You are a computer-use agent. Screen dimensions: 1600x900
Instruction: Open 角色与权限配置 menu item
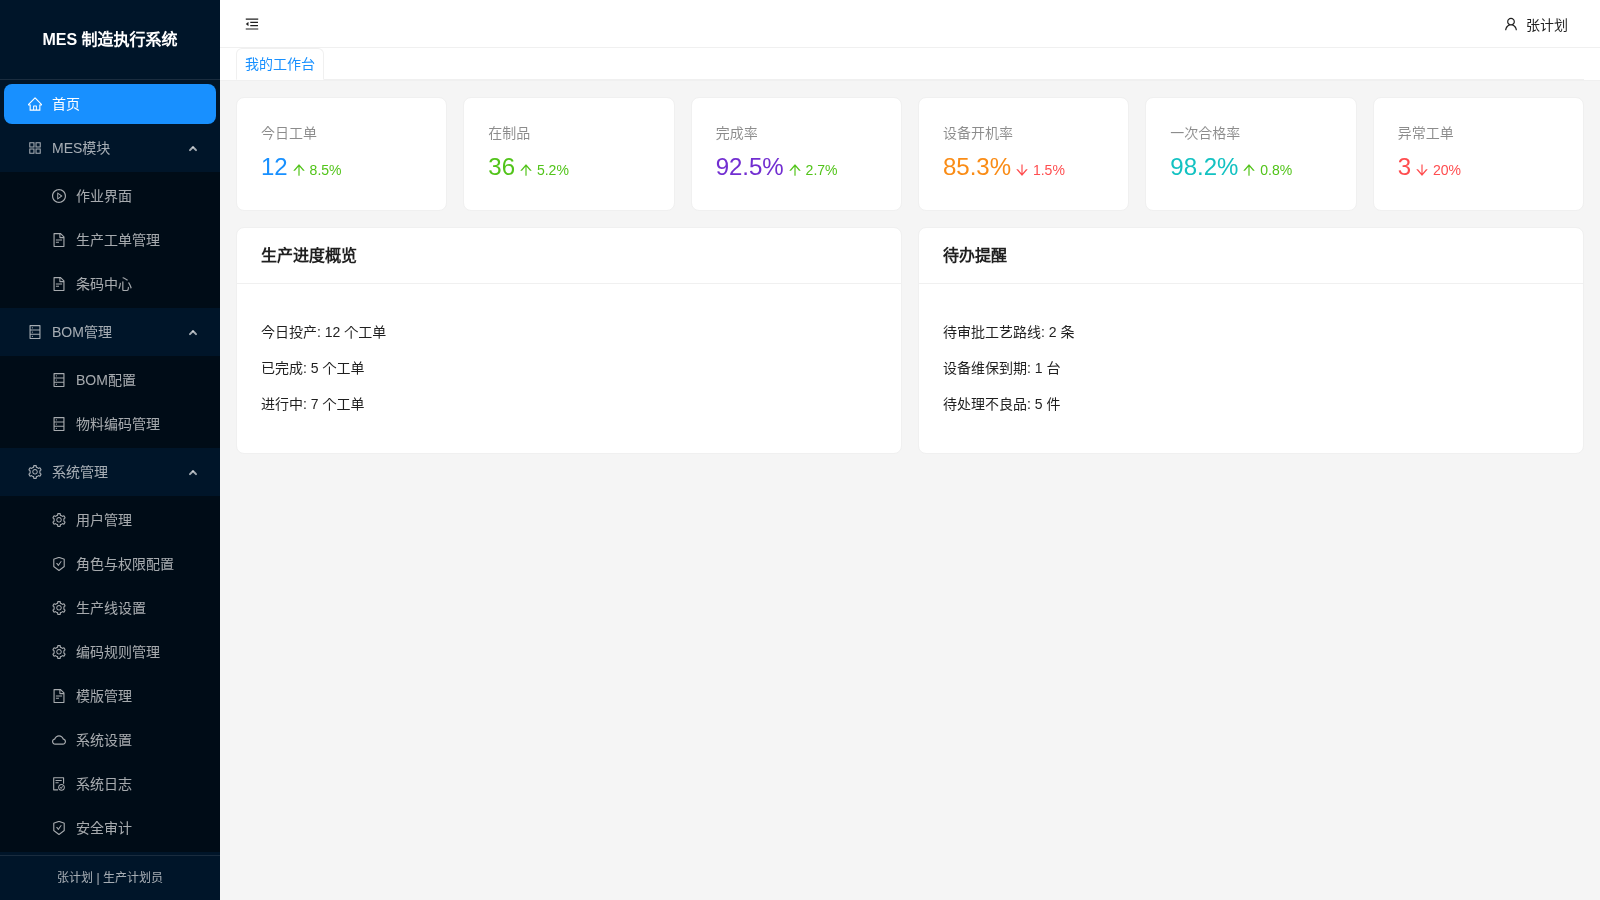coord(110,564)
